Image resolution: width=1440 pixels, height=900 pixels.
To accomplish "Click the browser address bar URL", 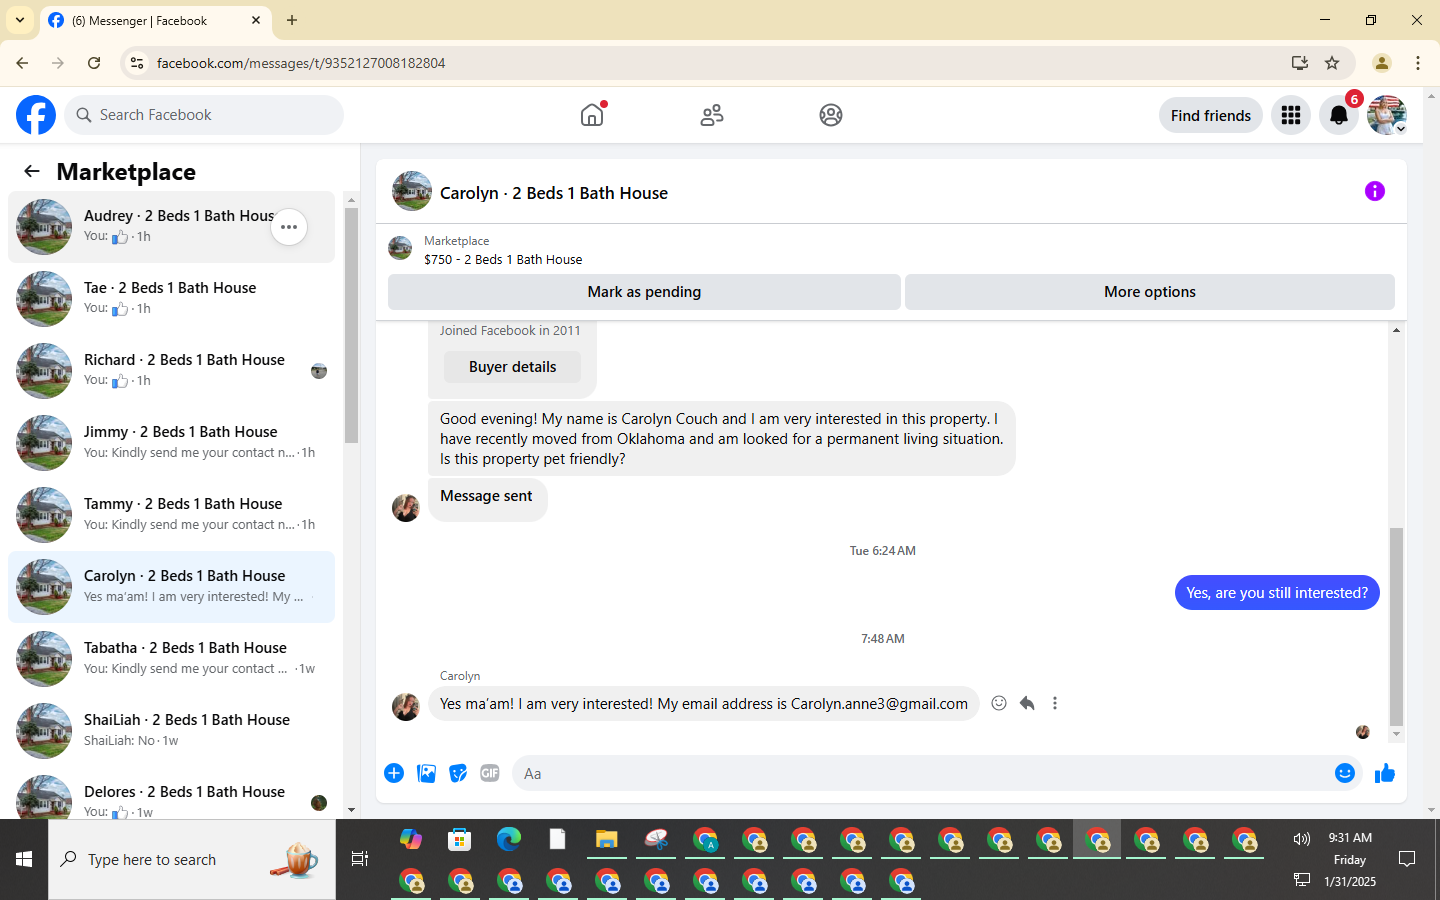I will [x=301, y=63].
